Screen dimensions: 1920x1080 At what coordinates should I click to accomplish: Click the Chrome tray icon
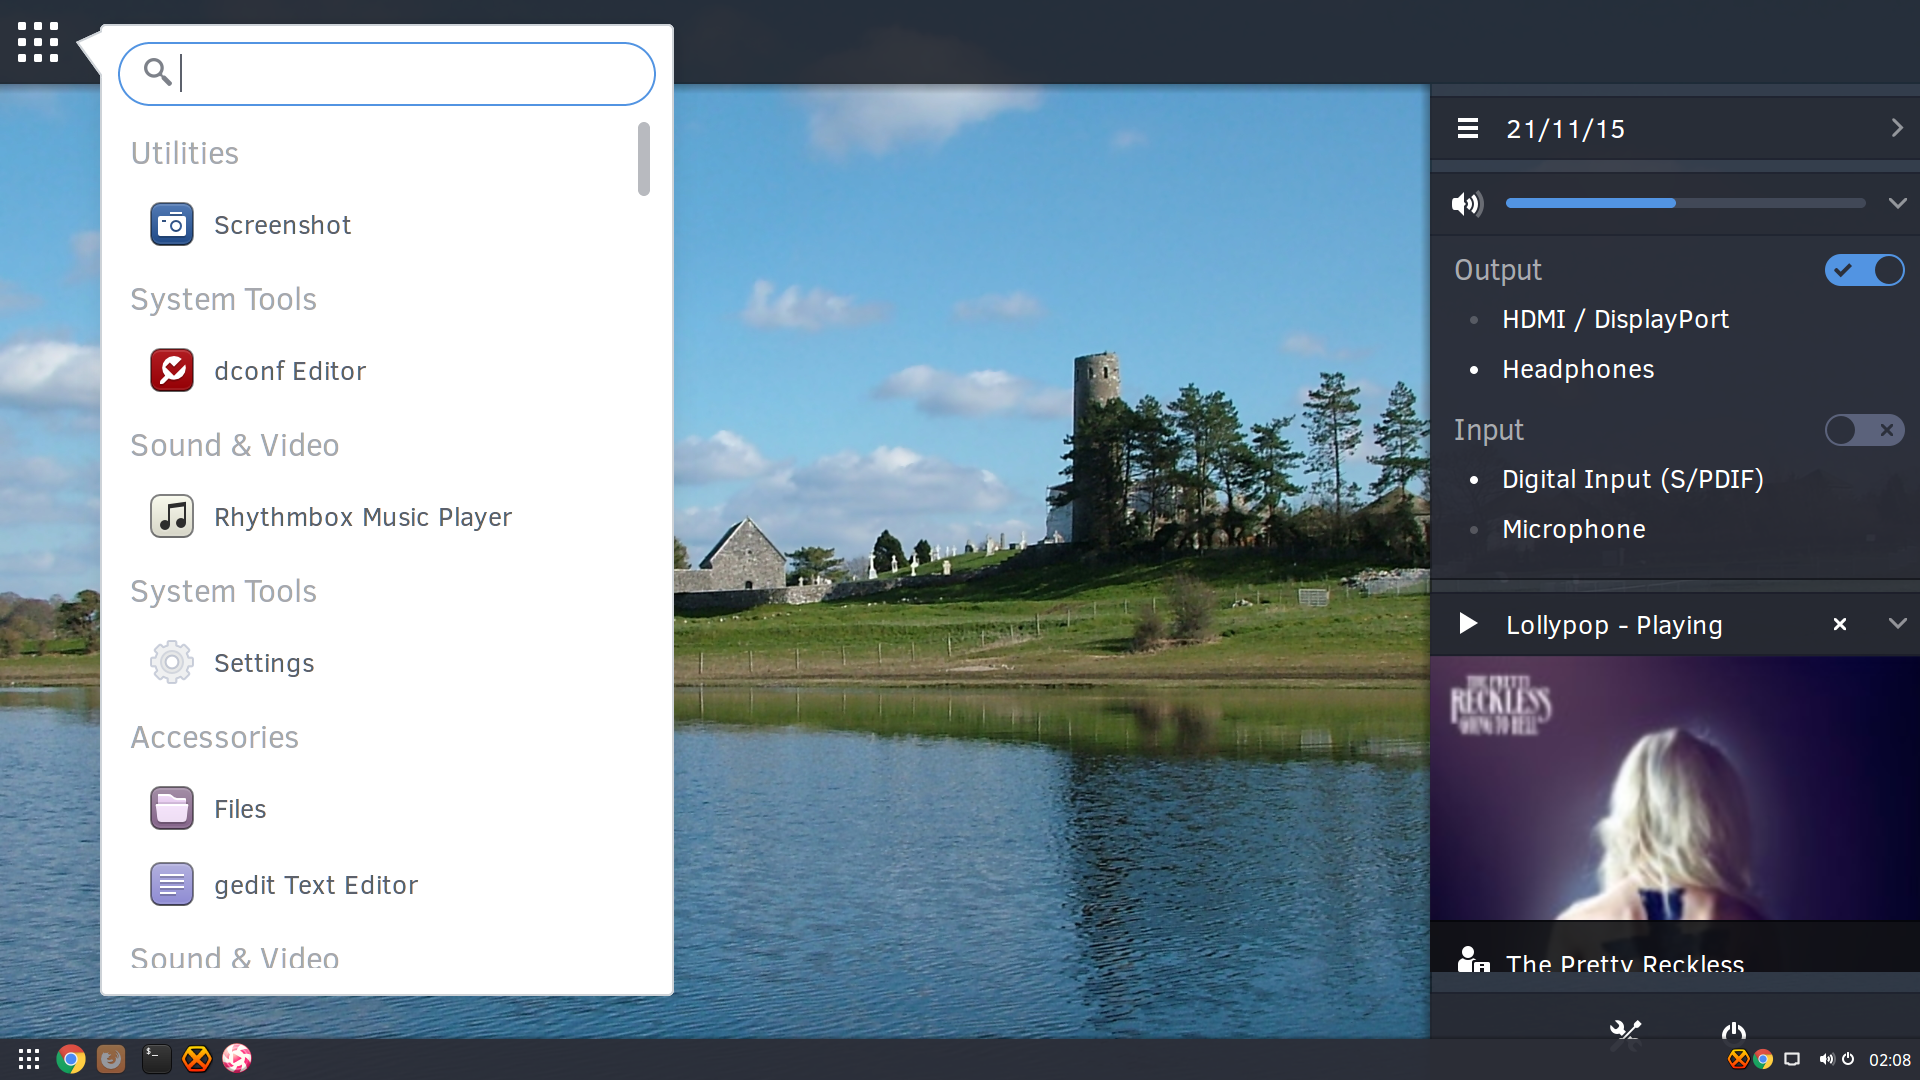(1763, 1059)
